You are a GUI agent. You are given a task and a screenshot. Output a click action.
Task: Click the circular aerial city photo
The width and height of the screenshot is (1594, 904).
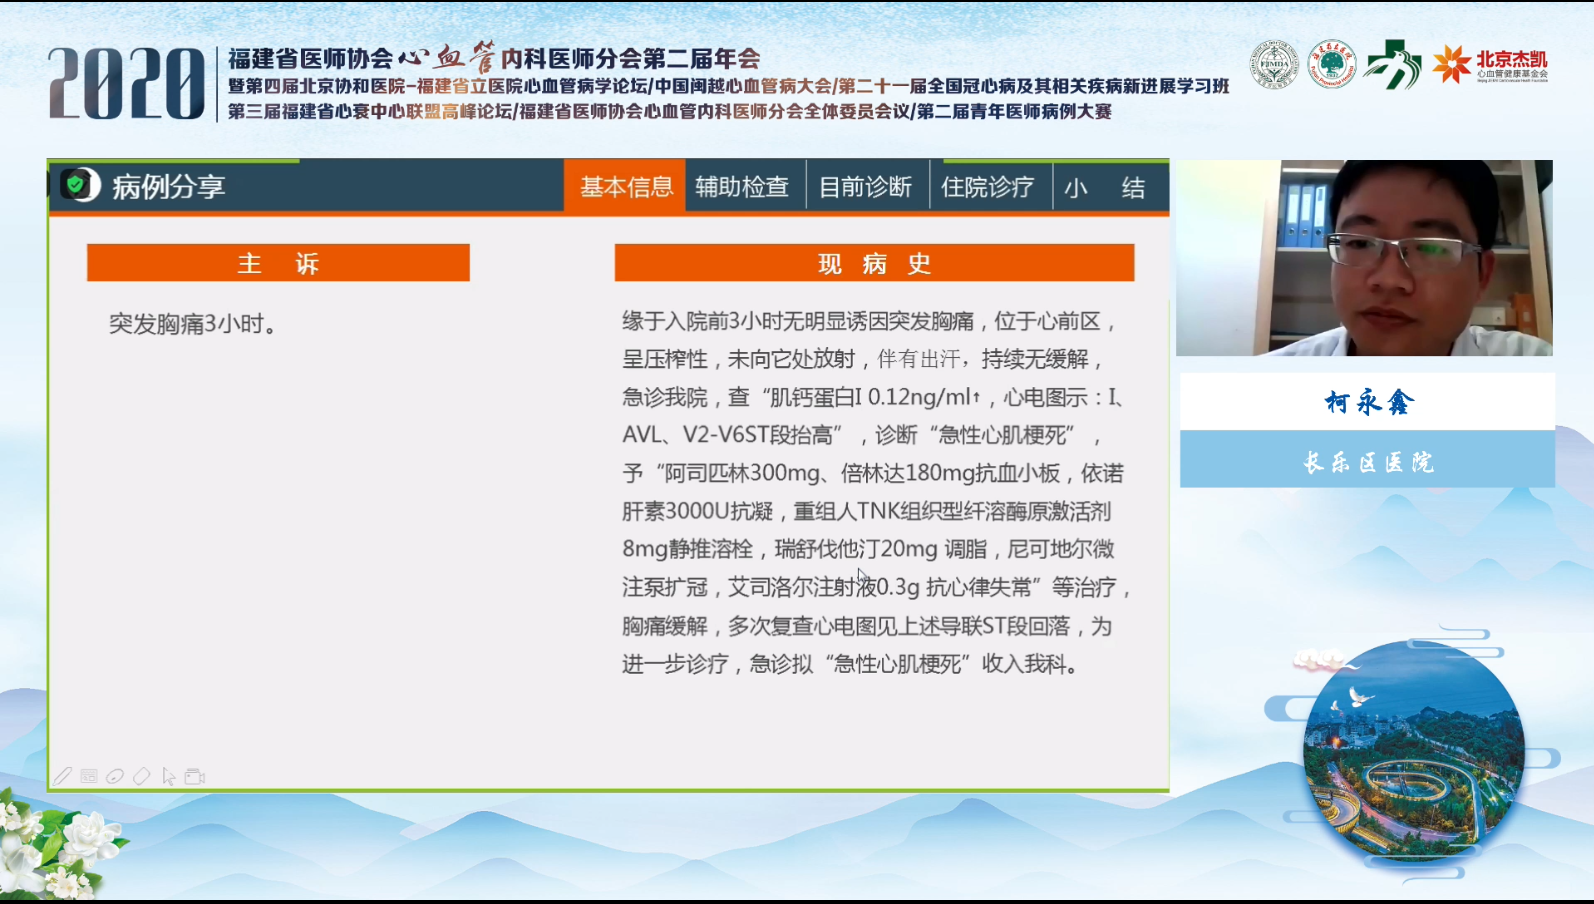tap(1413, 752)
